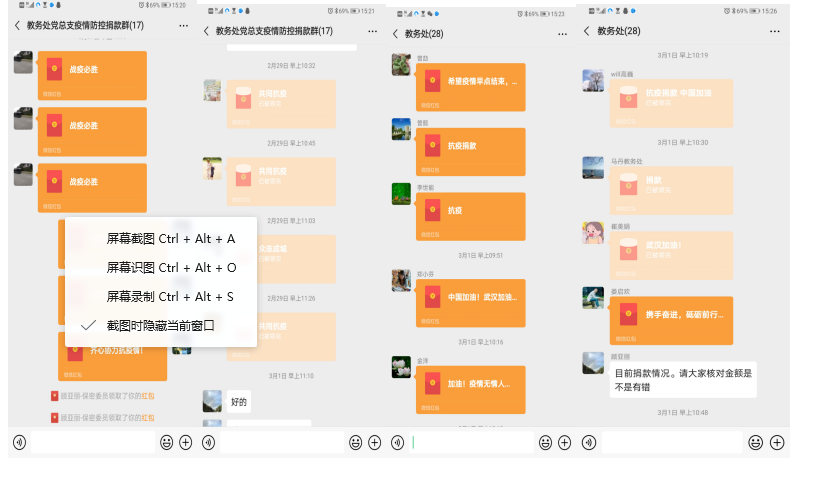Open the 齐心协力抗疫情 red packet message
This screenshot has height=487, width=818.
112,353
